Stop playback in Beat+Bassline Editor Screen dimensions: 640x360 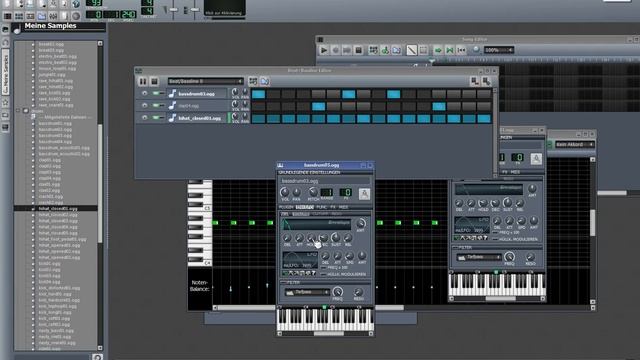click(154, 81)
